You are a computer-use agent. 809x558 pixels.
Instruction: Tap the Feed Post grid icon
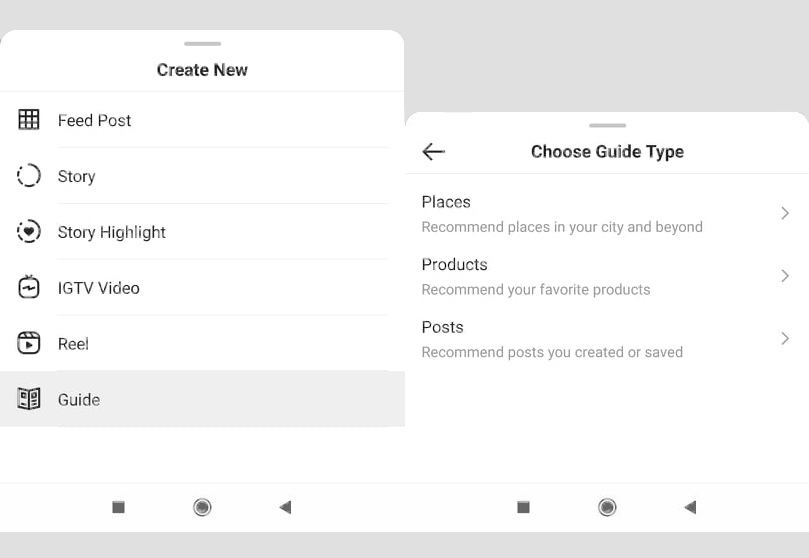tap(29, 120)
